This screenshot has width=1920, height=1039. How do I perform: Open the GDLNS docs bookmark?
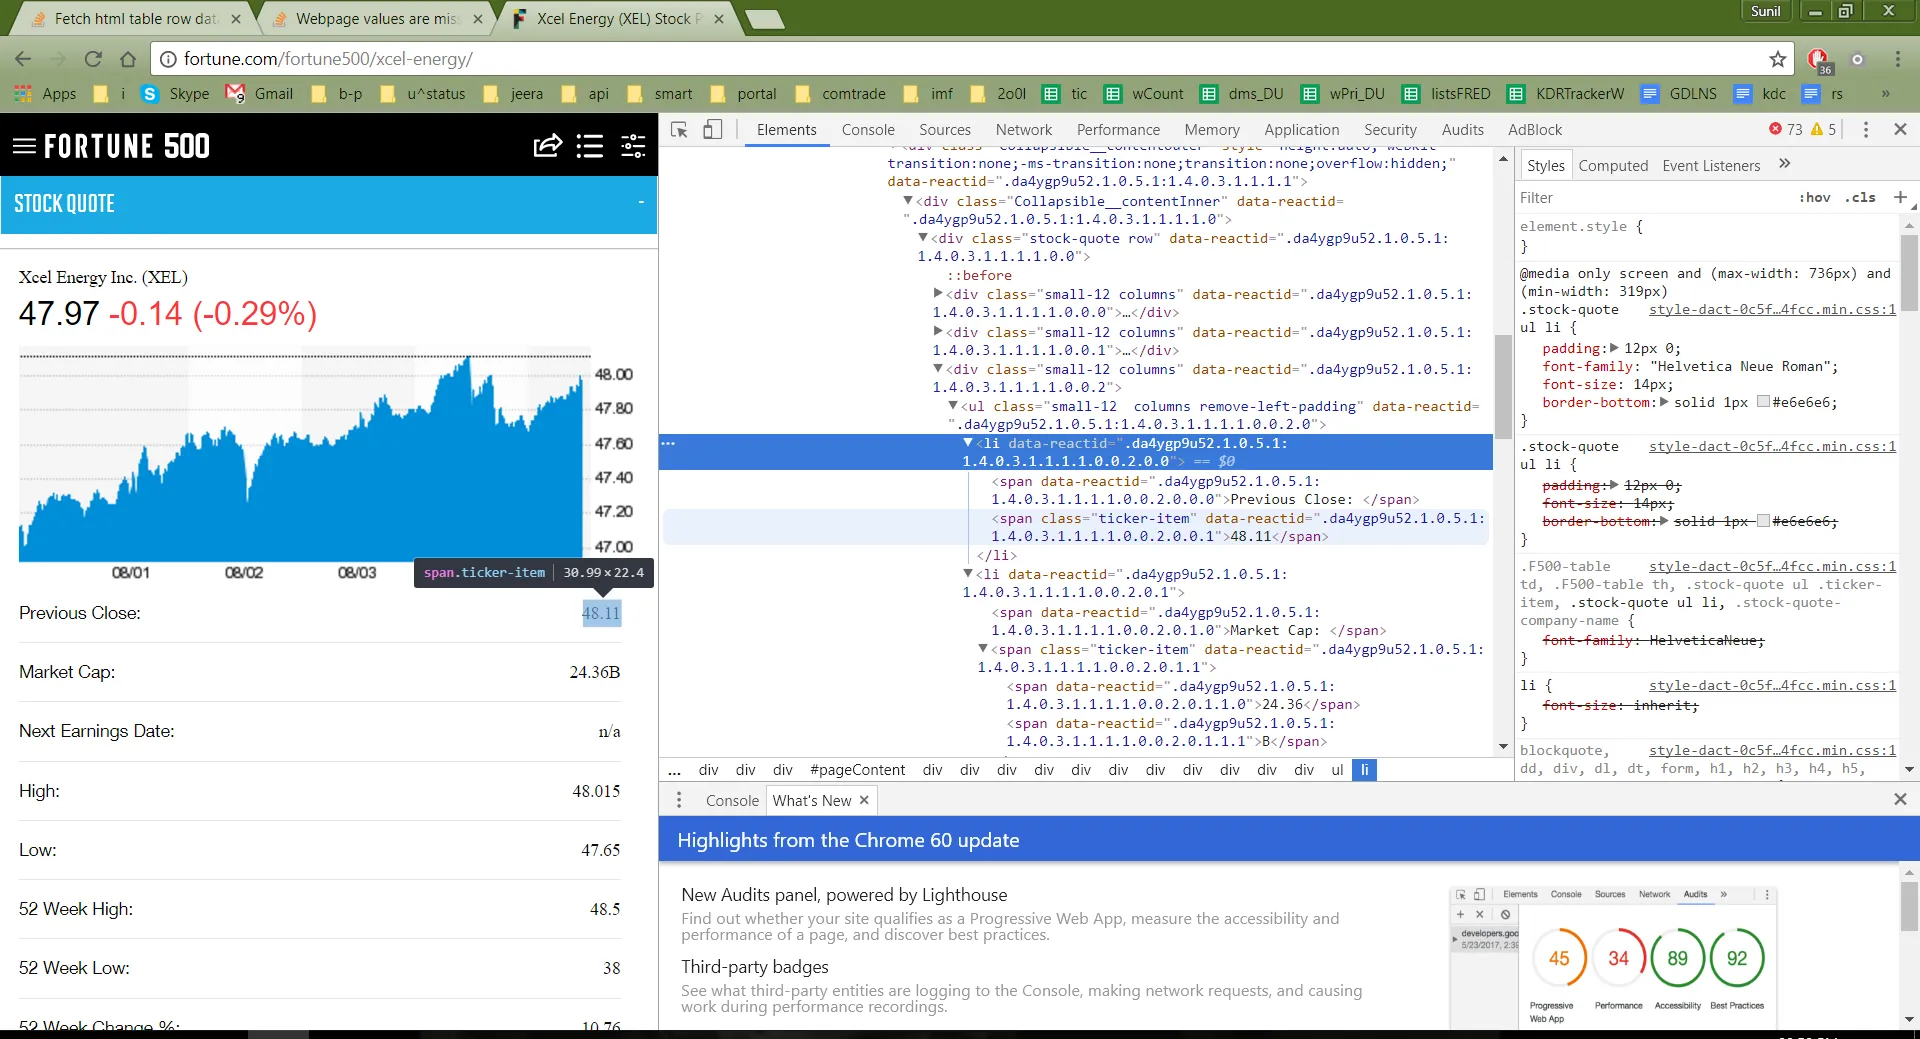pos(1679,94)
